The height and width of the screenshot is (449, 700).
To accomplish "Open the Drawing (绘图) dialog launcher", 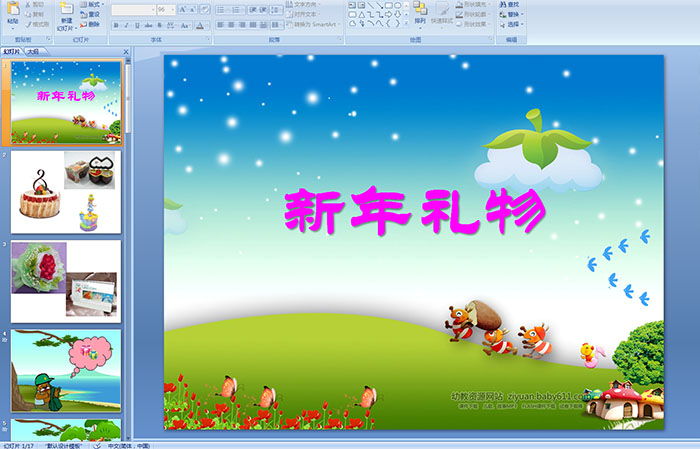I will click(x=491, y=39).
